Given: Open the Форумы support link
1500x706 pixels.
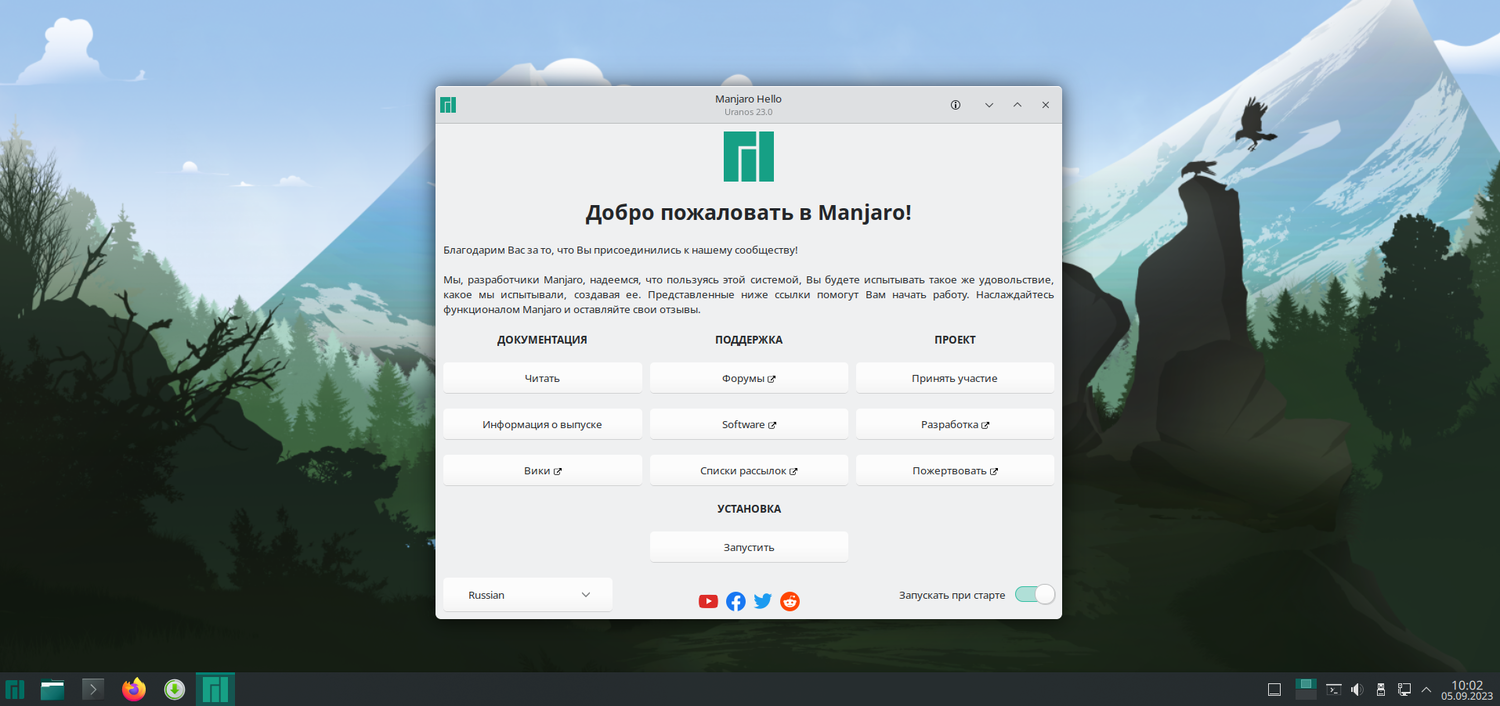Looking at the screenshot, I should [x=749, y=378].
